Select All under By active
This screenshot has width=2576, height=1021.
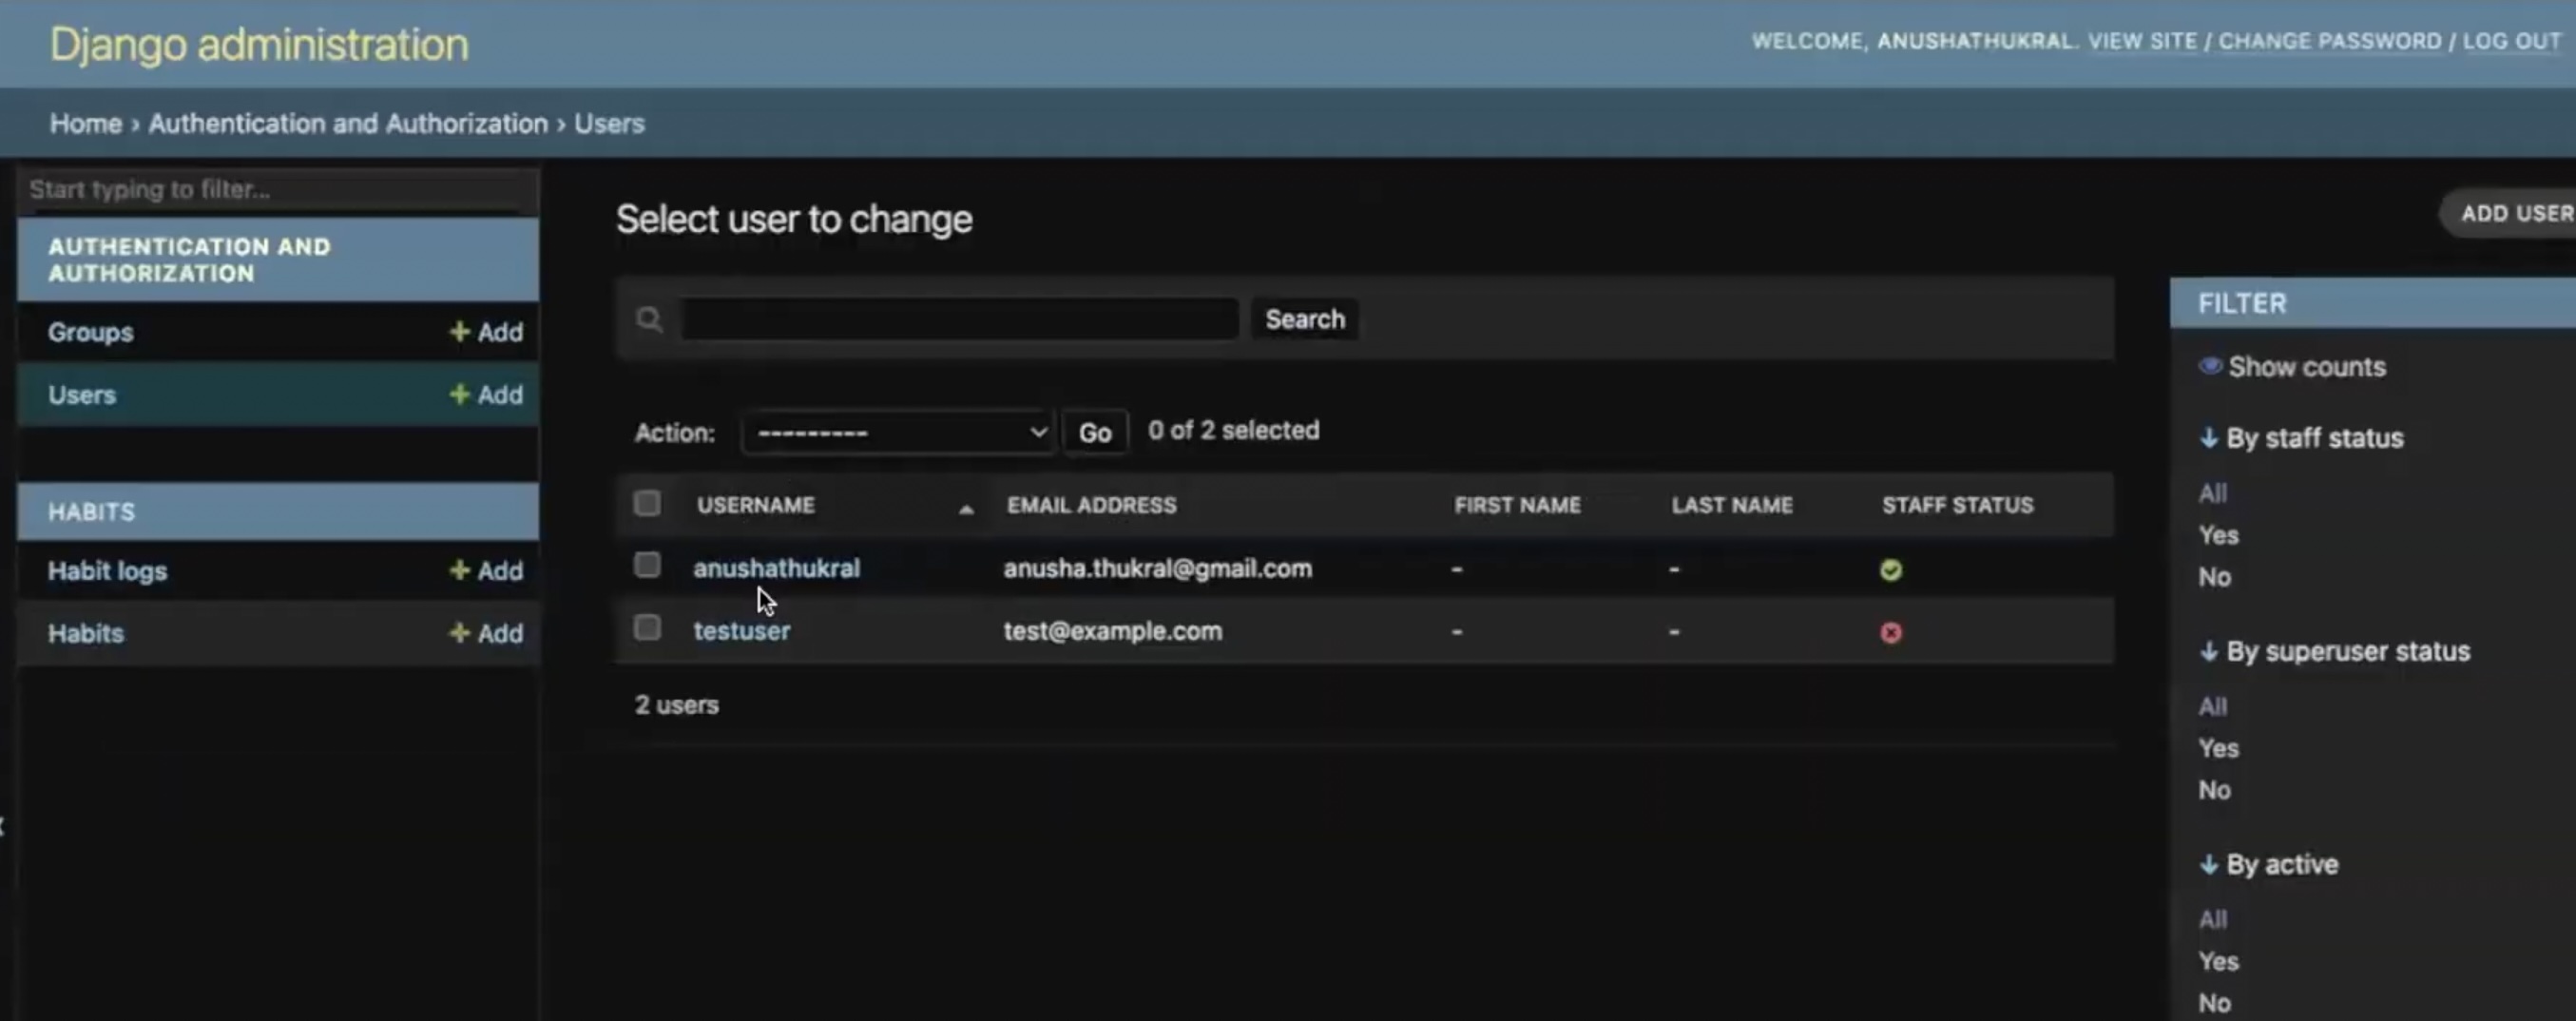coord(2212,920)
